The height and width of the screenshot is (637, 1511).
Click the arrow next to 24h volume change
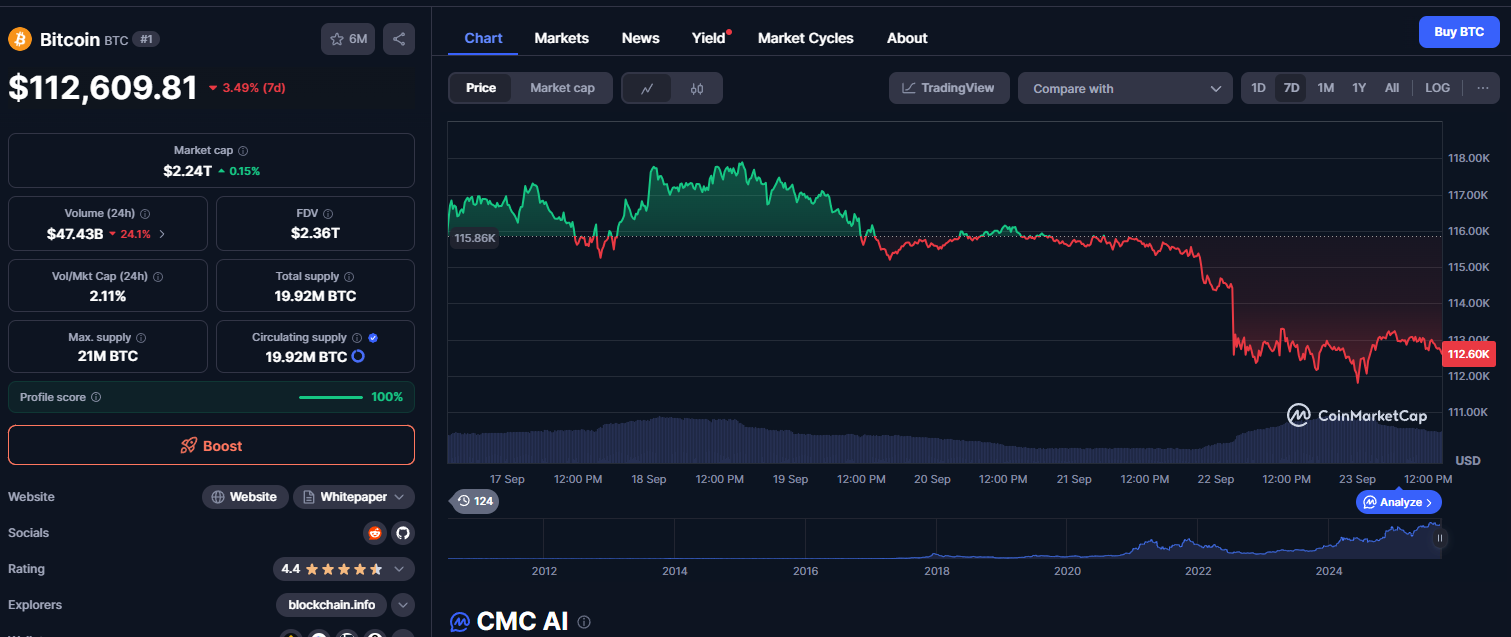click(x=162, y=234)
